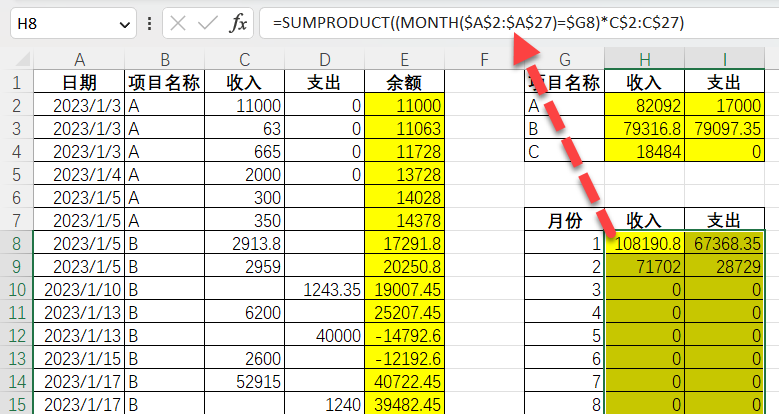Select column A header
This screenshot has width=779, height=414.
79,60
